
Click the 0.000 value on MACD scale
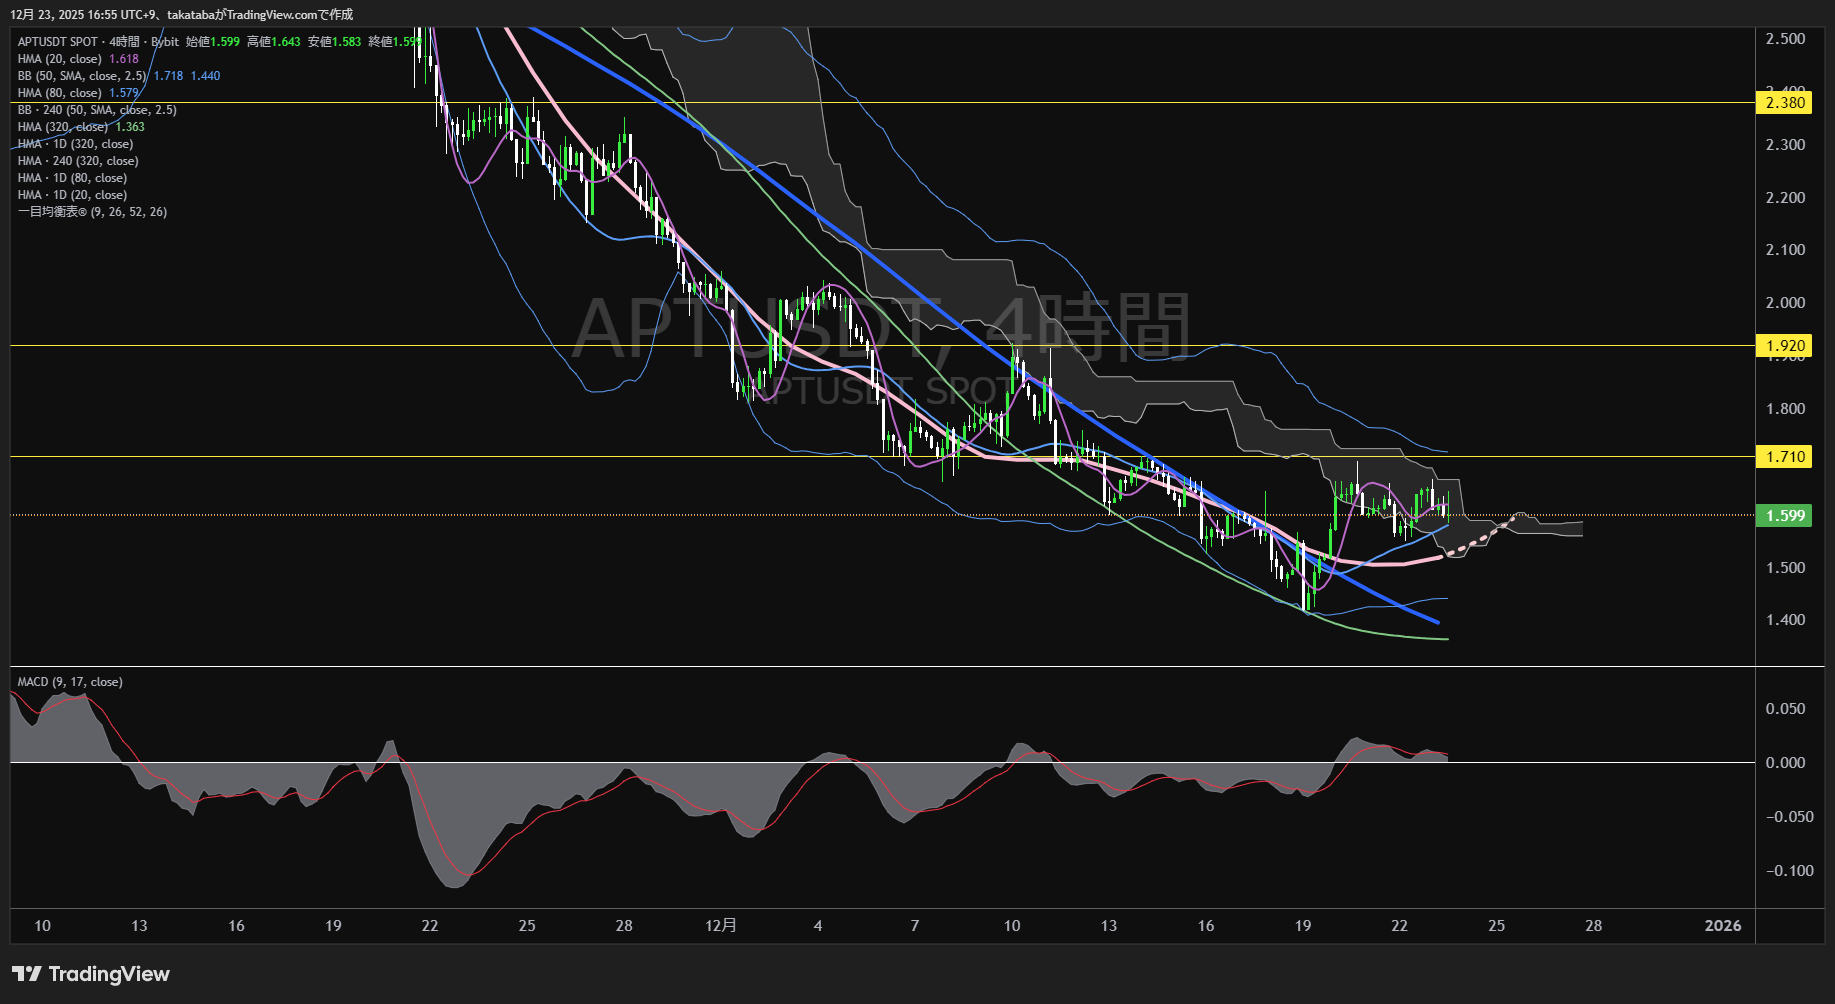[1785, 763]
